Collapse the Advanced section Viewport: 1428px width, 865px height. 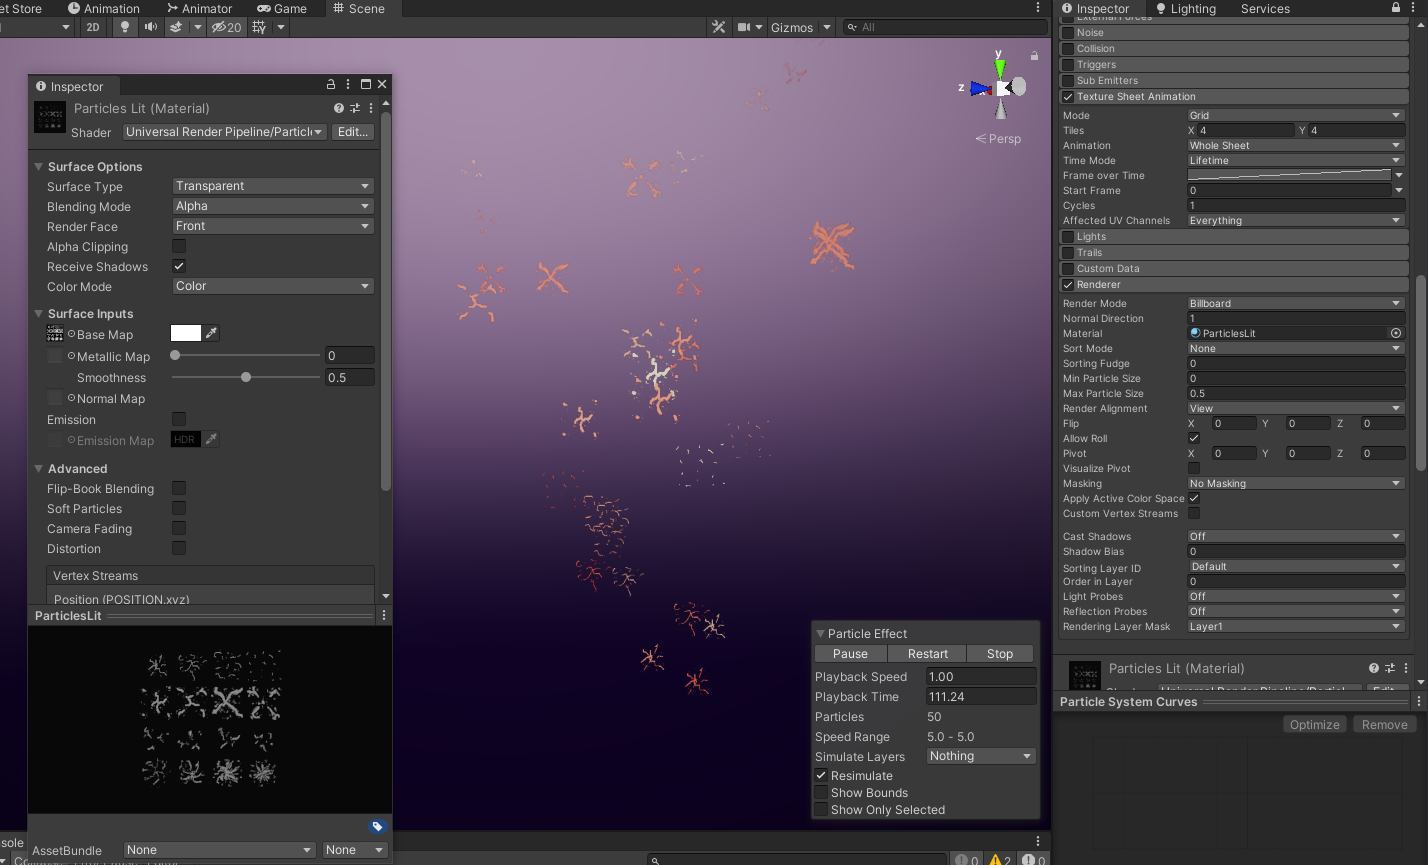tap(39, 469)
